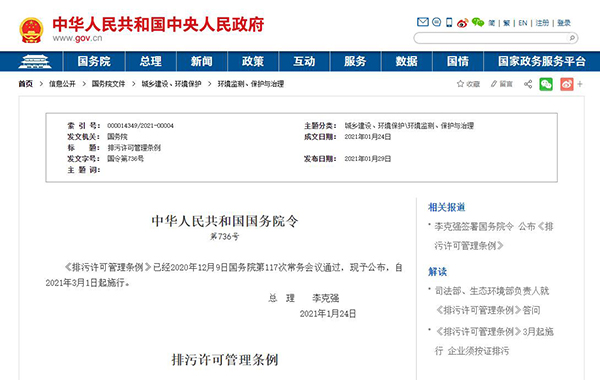Screen dimensions: 600x380
Task: Click the 国务院文件 breadcrumb link
Action: pos(108,84)
